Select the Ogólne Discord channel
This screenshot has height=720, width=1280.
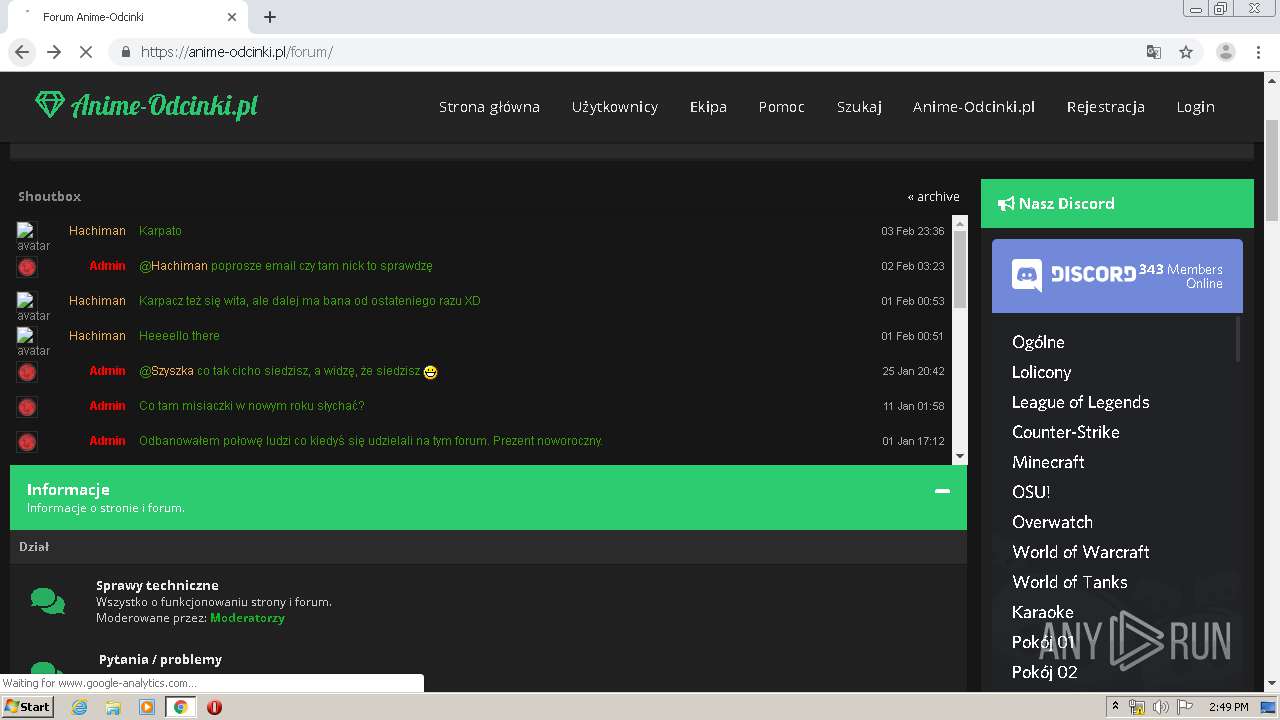(1038, 342)
